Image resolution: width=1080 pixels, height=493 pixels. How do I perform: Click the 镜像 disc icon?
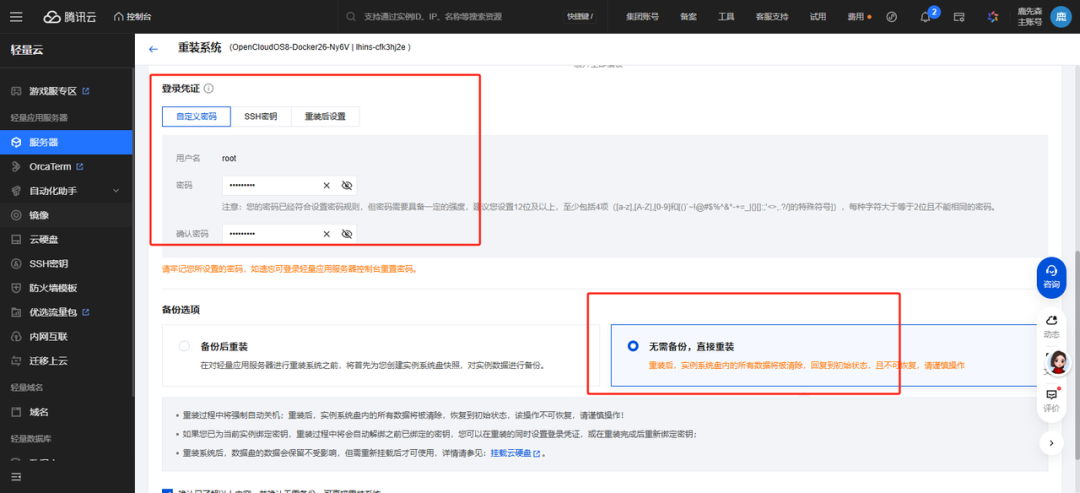[16, 215]
